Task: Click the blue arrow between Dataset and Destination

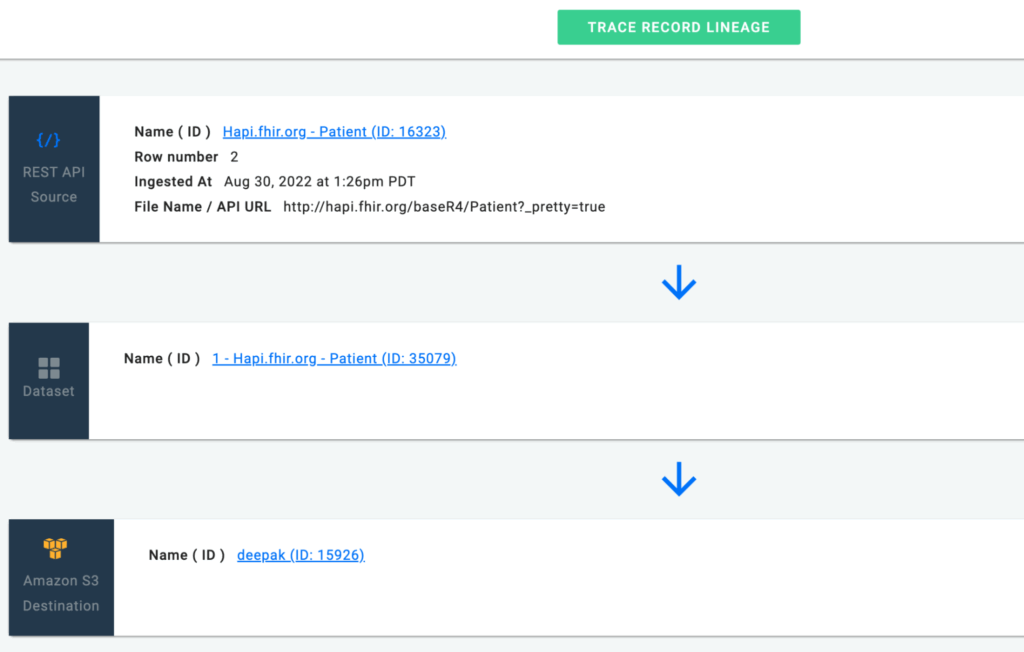Action: click(679, 478)
